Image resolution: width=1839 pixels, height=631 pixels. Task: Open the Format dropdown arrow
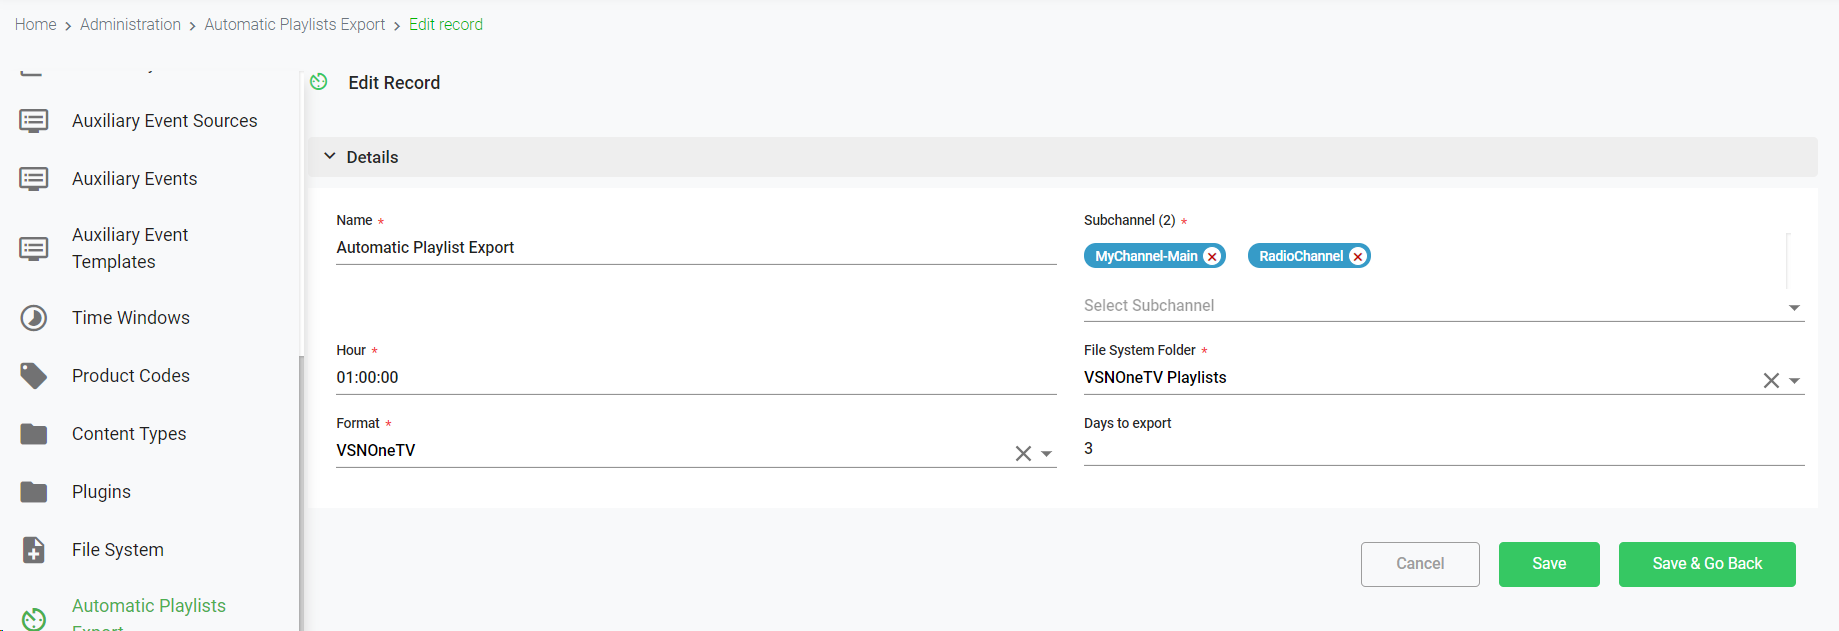1047,454
